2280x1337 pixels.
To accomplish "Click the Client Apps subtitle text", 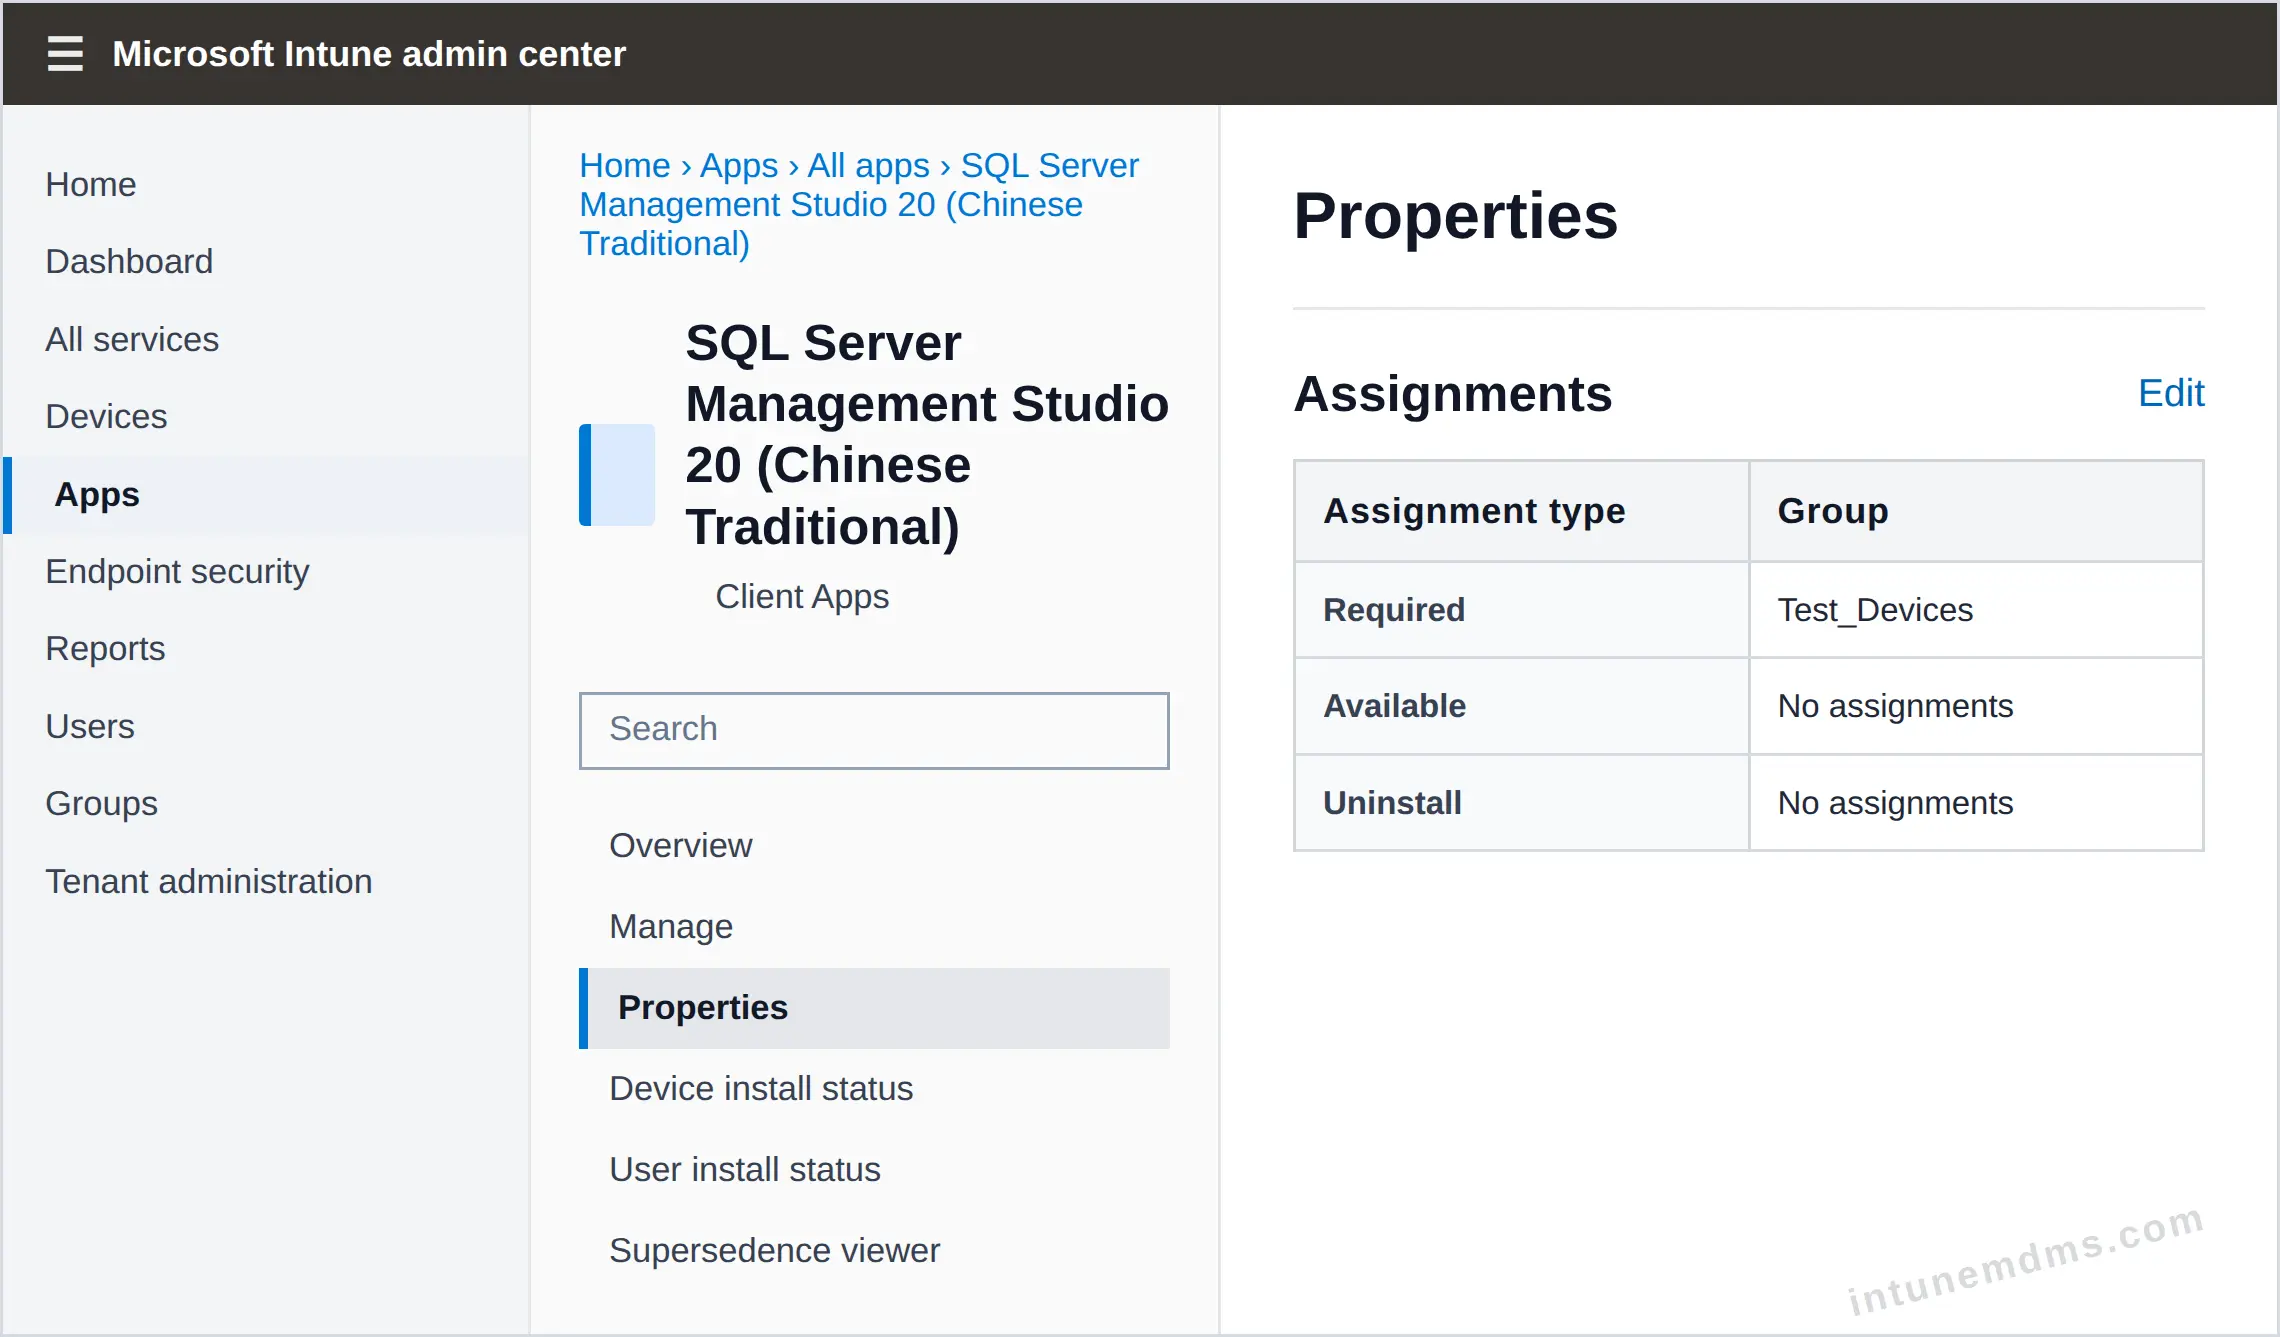I will [802, 596].
